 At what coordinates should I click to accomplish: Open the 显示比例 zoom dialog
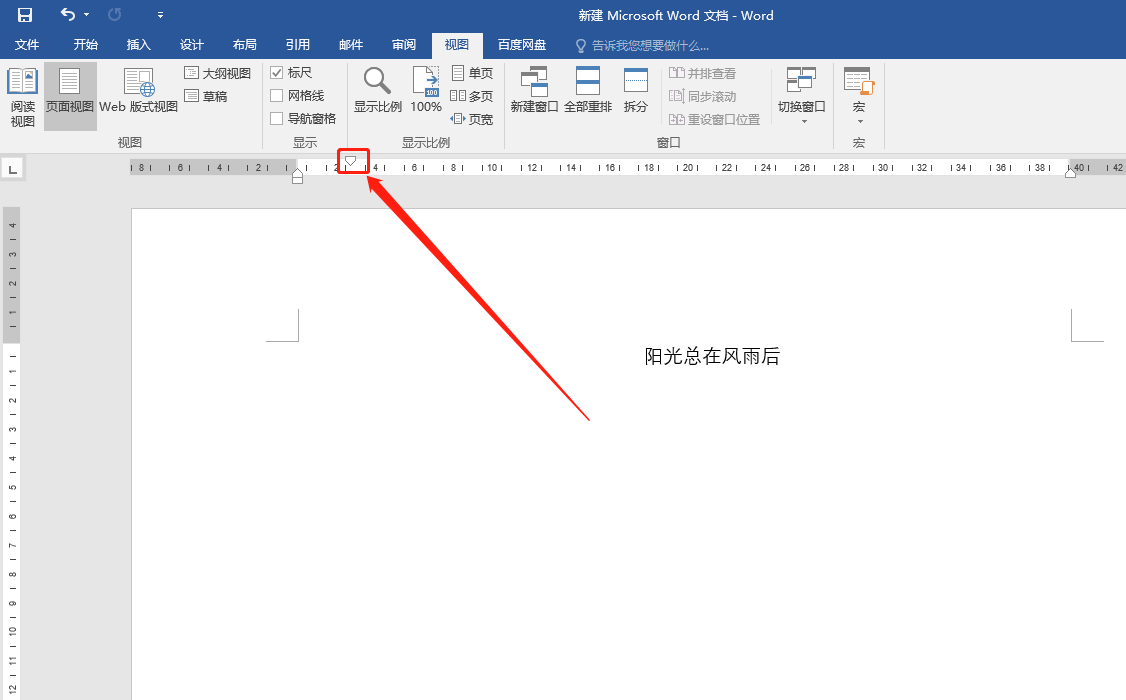coord(377,90)
